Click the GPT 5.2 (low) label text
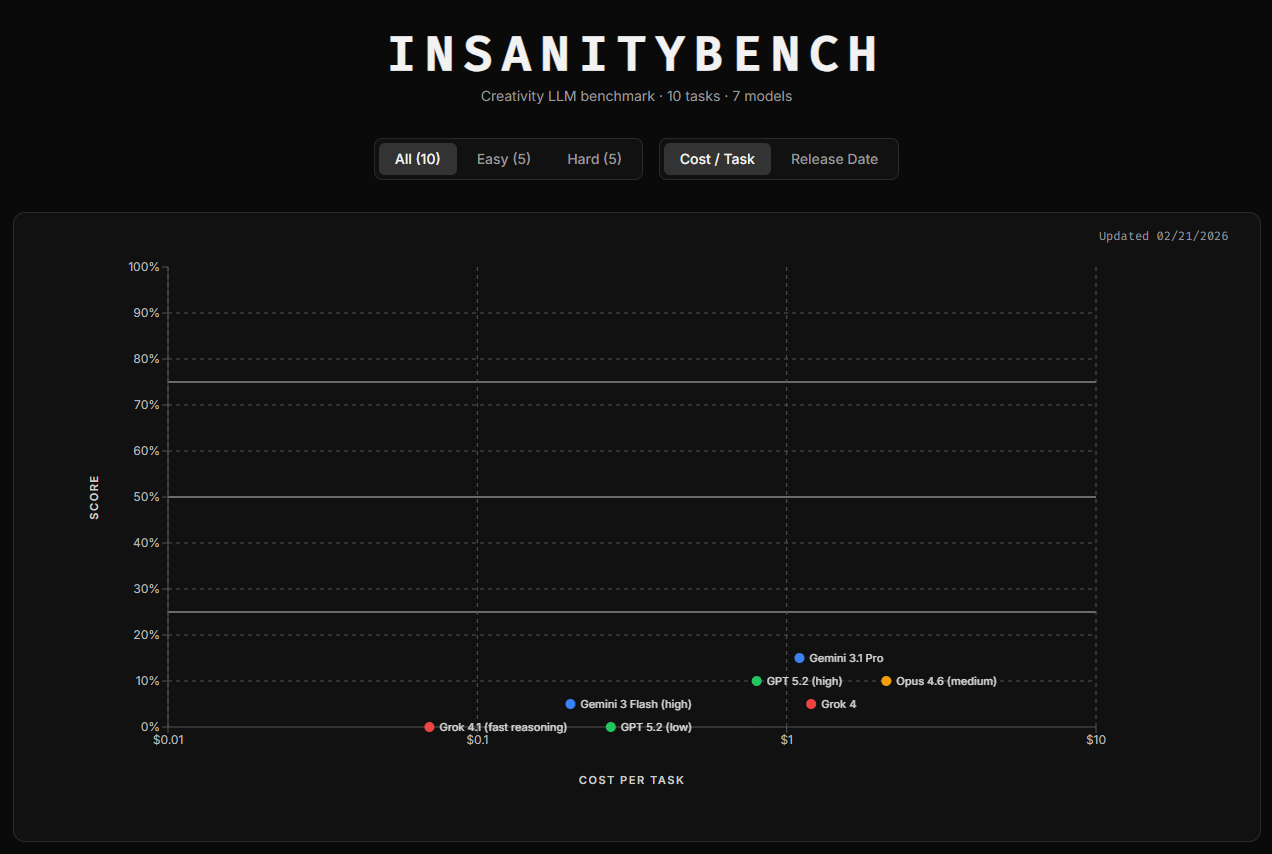 pyautogui.click(x=656, y=727)
